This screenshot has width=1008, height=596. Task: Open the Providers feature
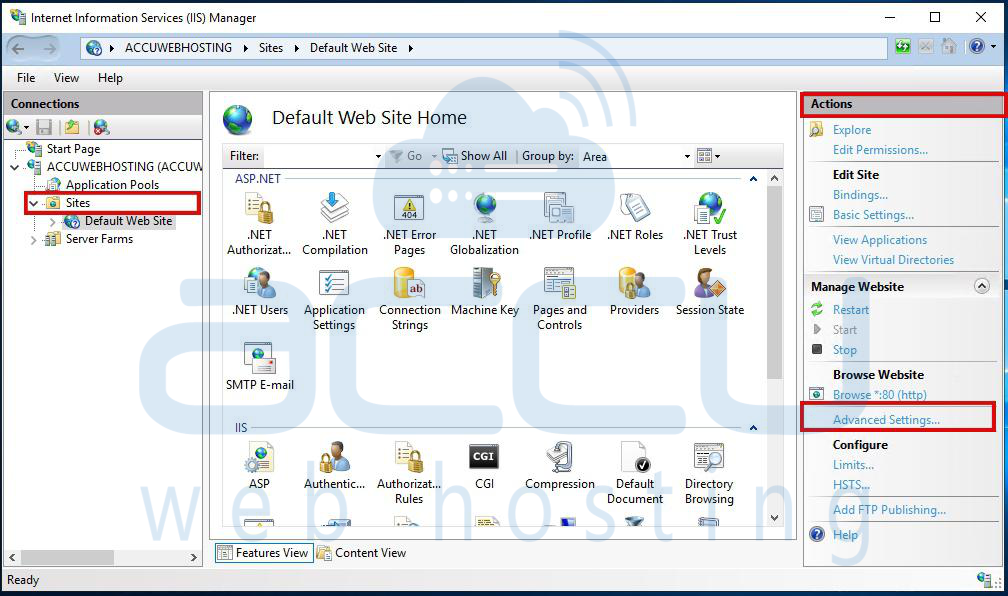pos(634,291)
